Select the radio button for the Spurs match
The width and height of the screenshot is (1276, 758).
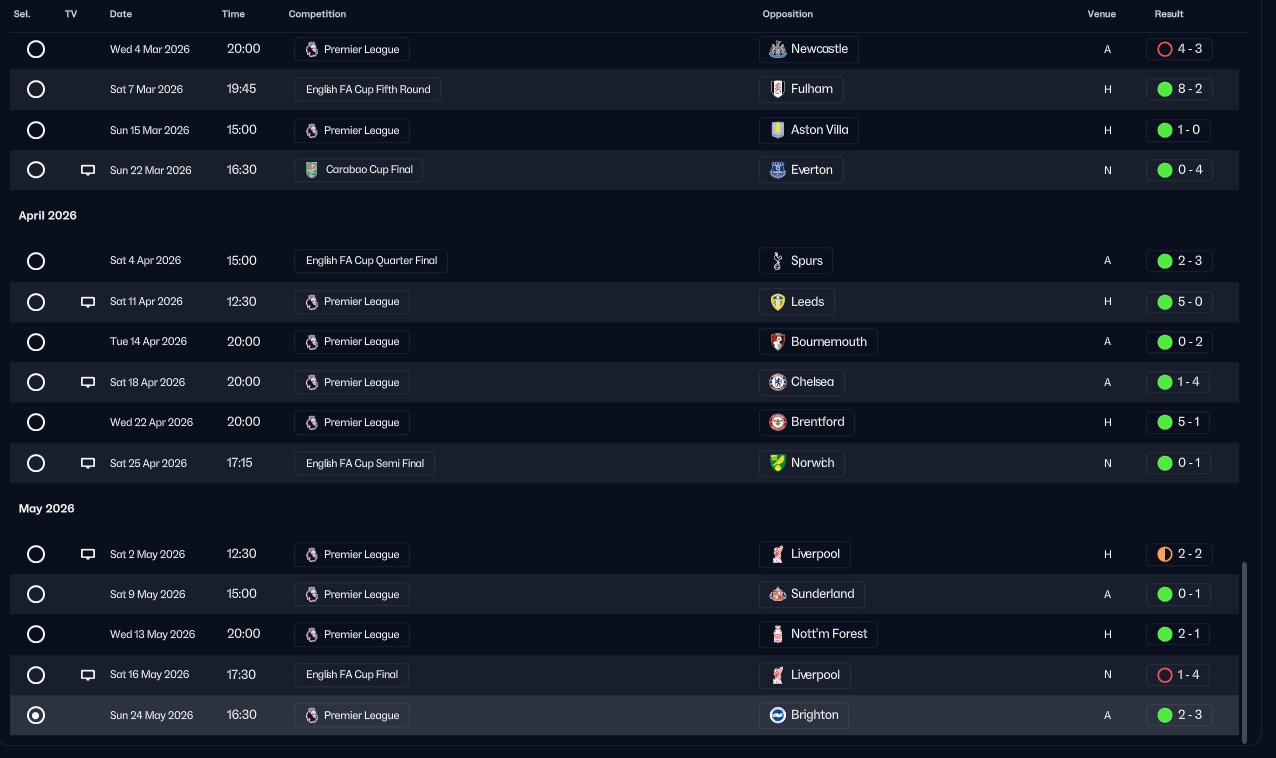point(36,261)
